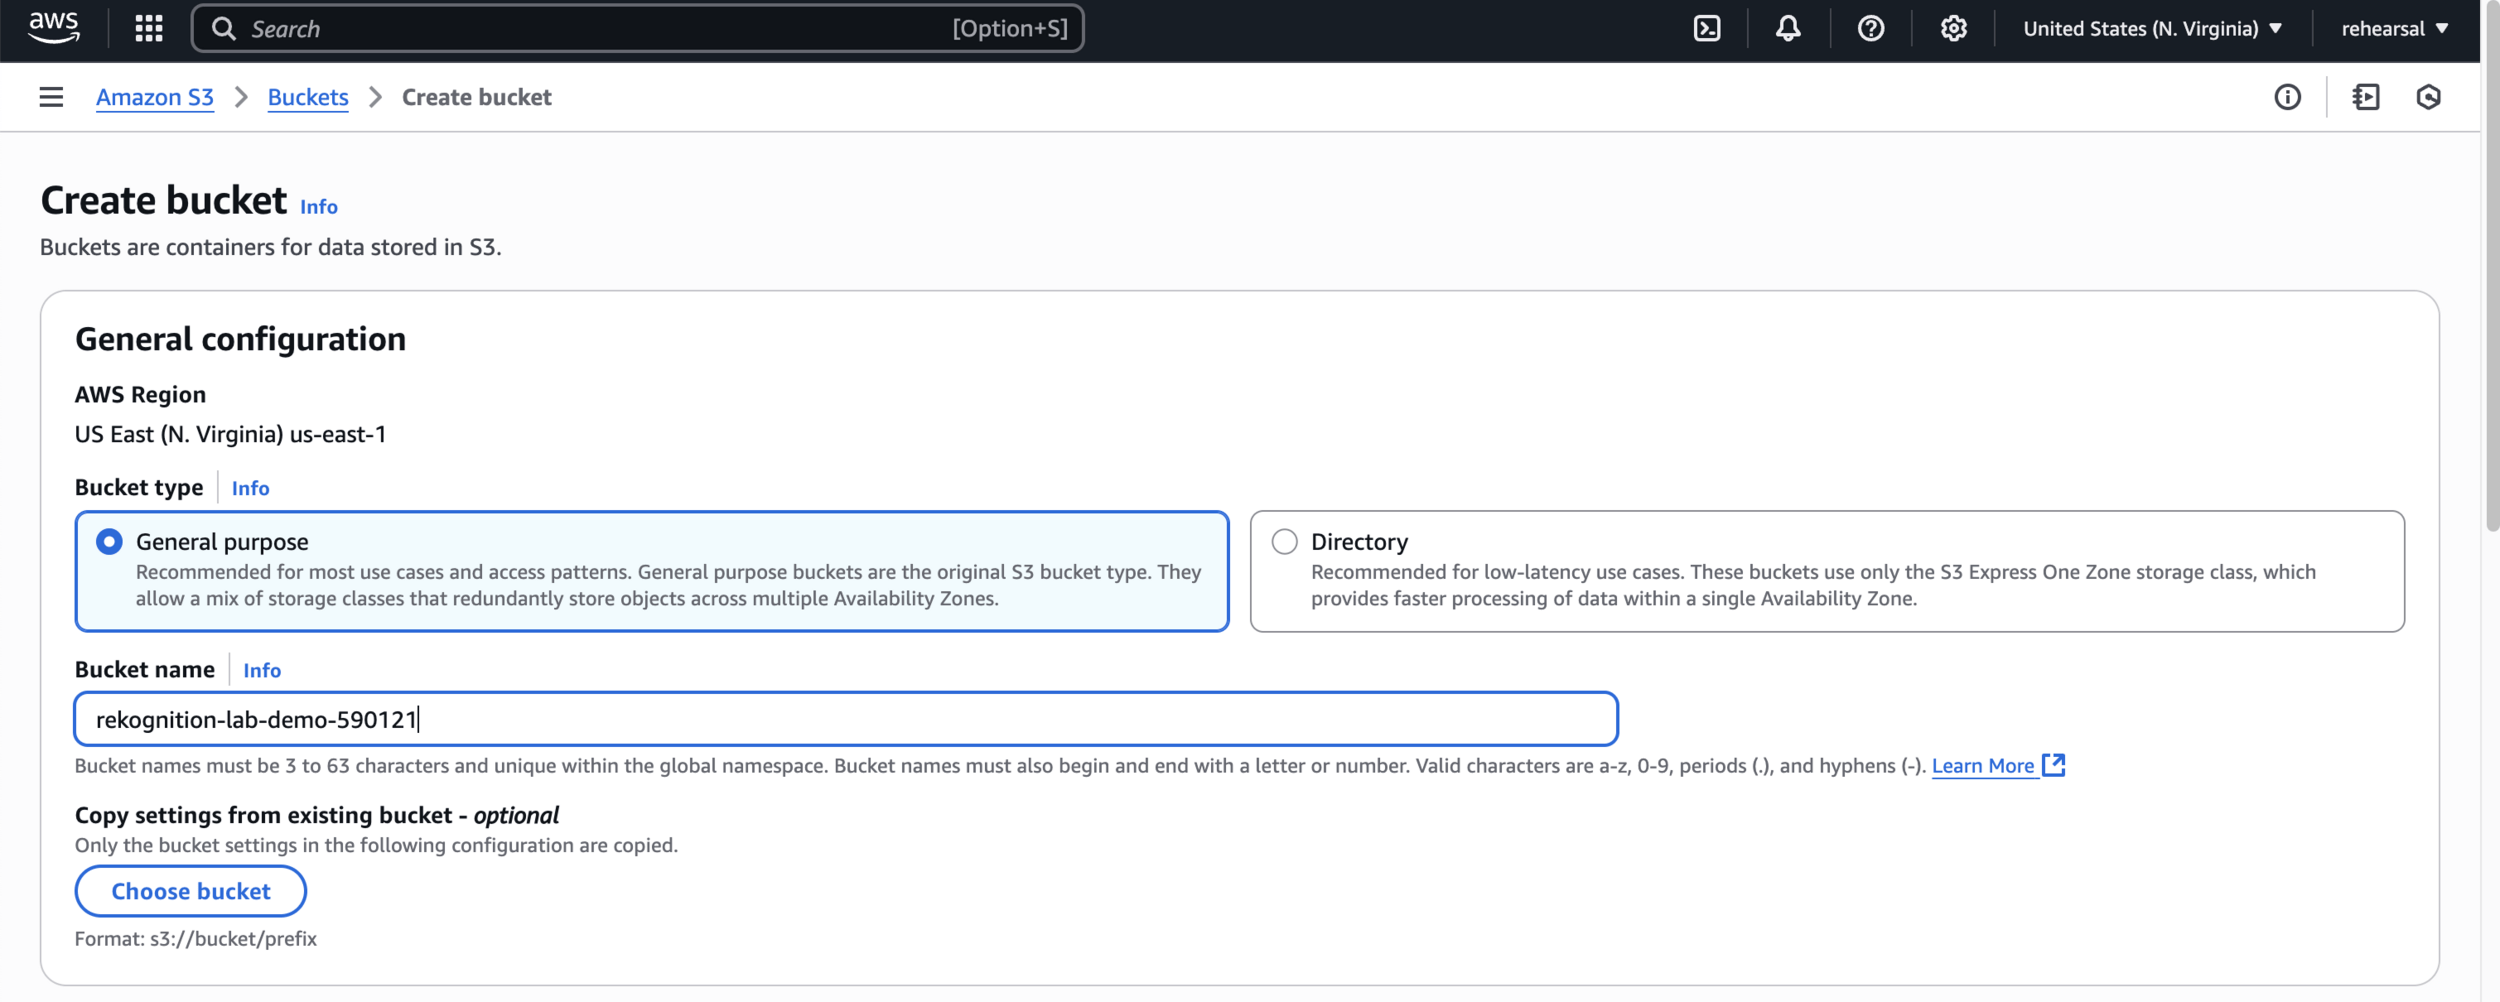Screen dimensions: 2500x1002
Task: Go to Buckets breadcrumb
Action: tap(308, 97)
